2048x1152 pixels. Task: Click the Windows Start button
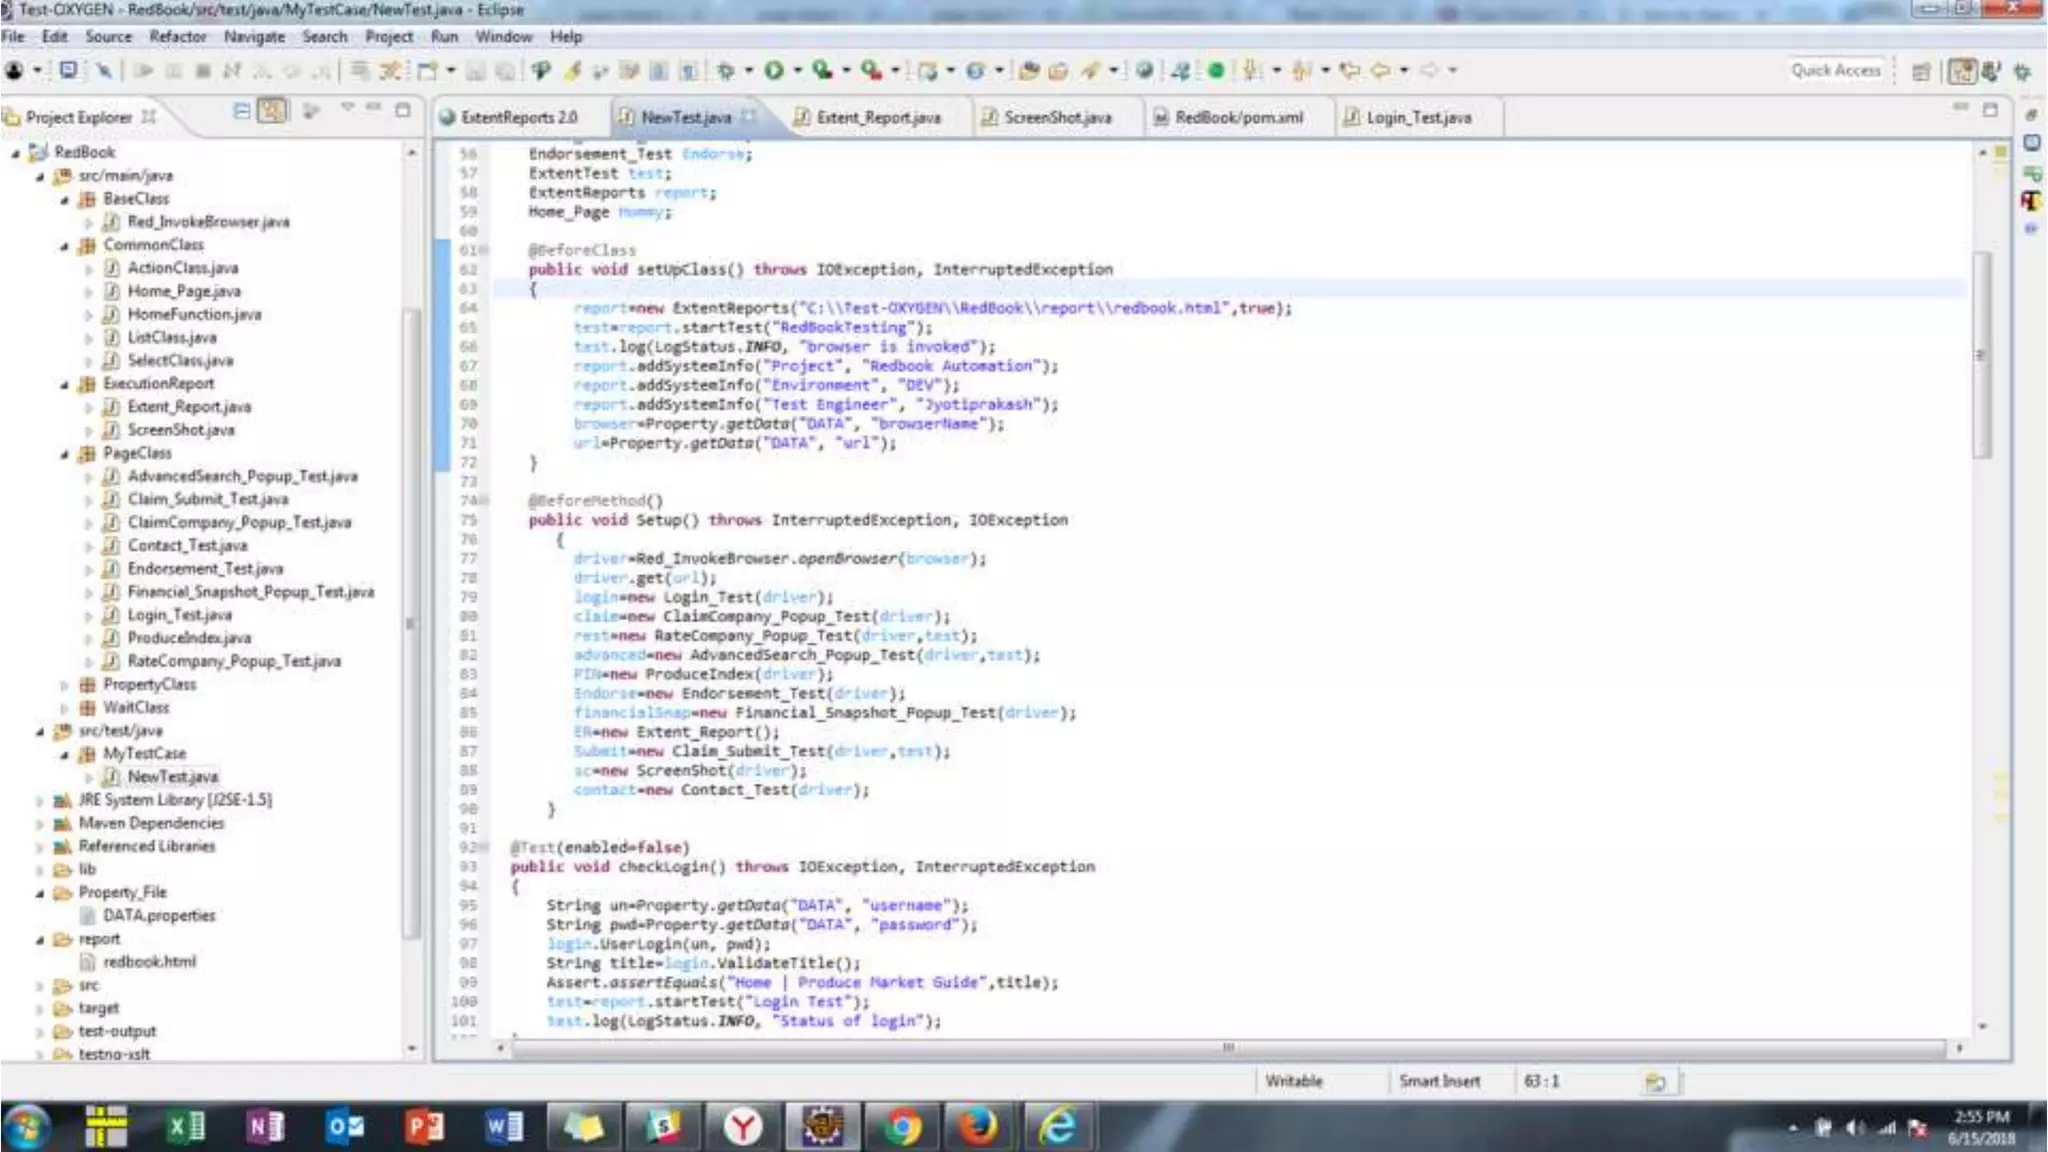point(27,1127)
